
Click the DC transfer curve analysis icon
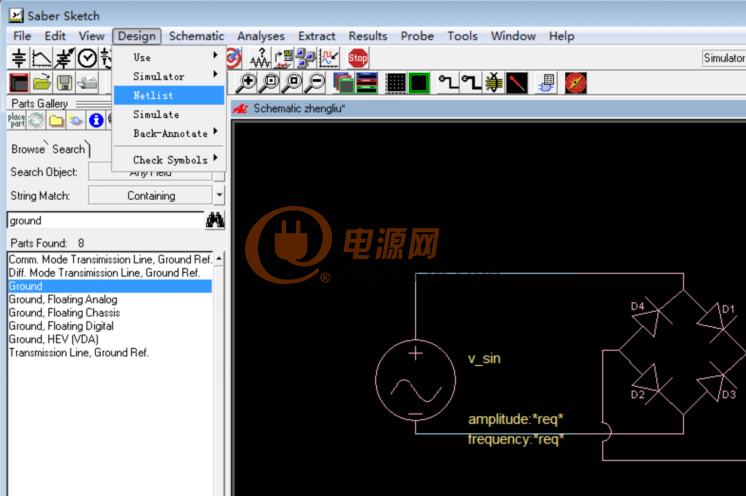point(41,58)
